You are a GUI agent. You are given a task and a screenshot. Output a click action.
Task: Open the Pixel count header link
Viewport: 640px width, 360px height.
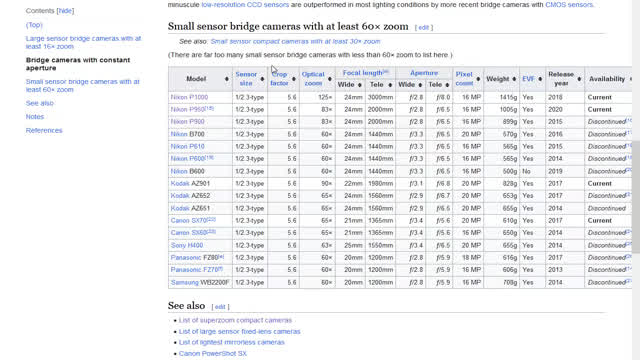coord(464,79)
